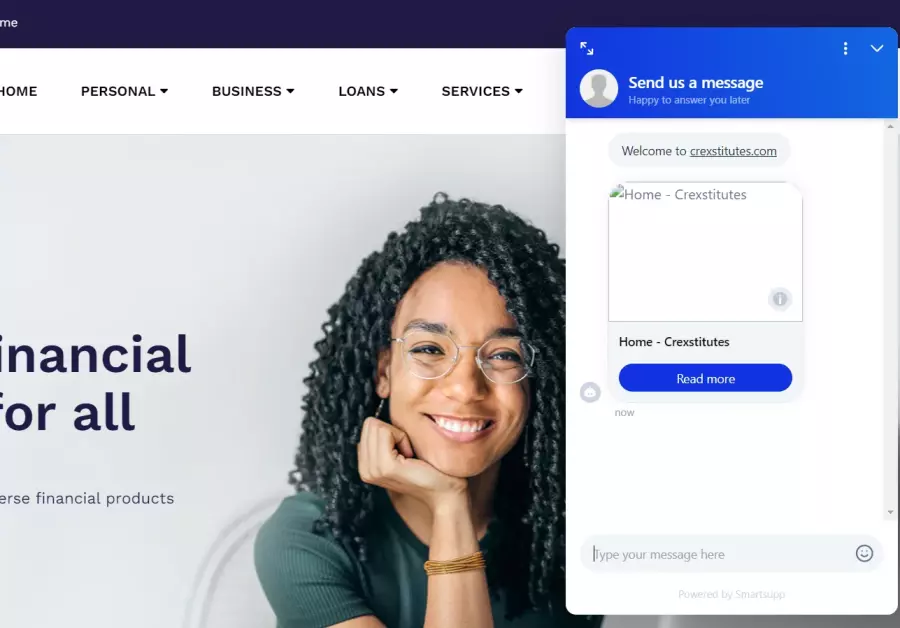Click the Home - Crexstitutes card title
Viewport: 900px width, 628px height.
674,342
